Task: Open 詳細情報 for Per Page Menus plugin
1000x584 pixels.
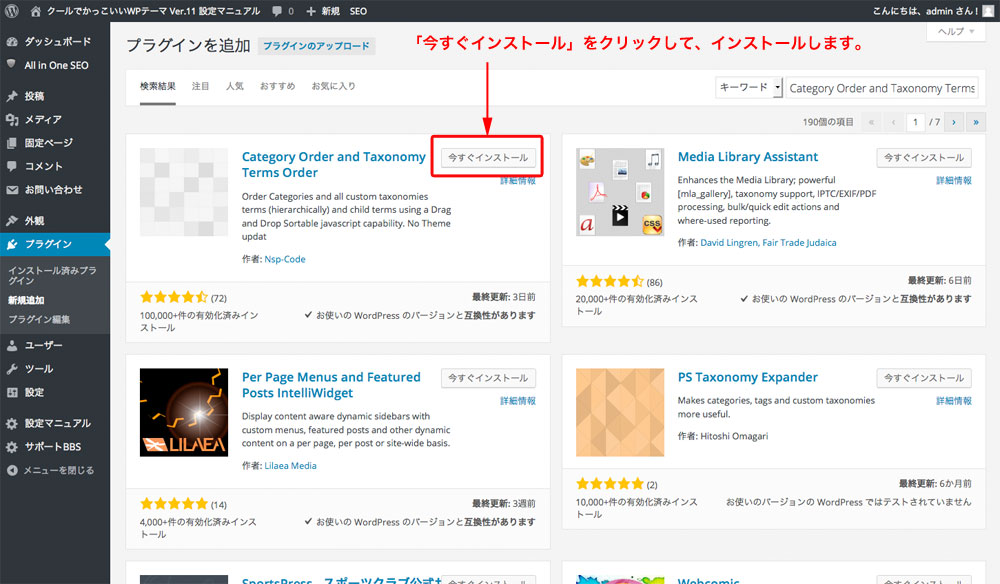Action: click(x=518, y=401)
